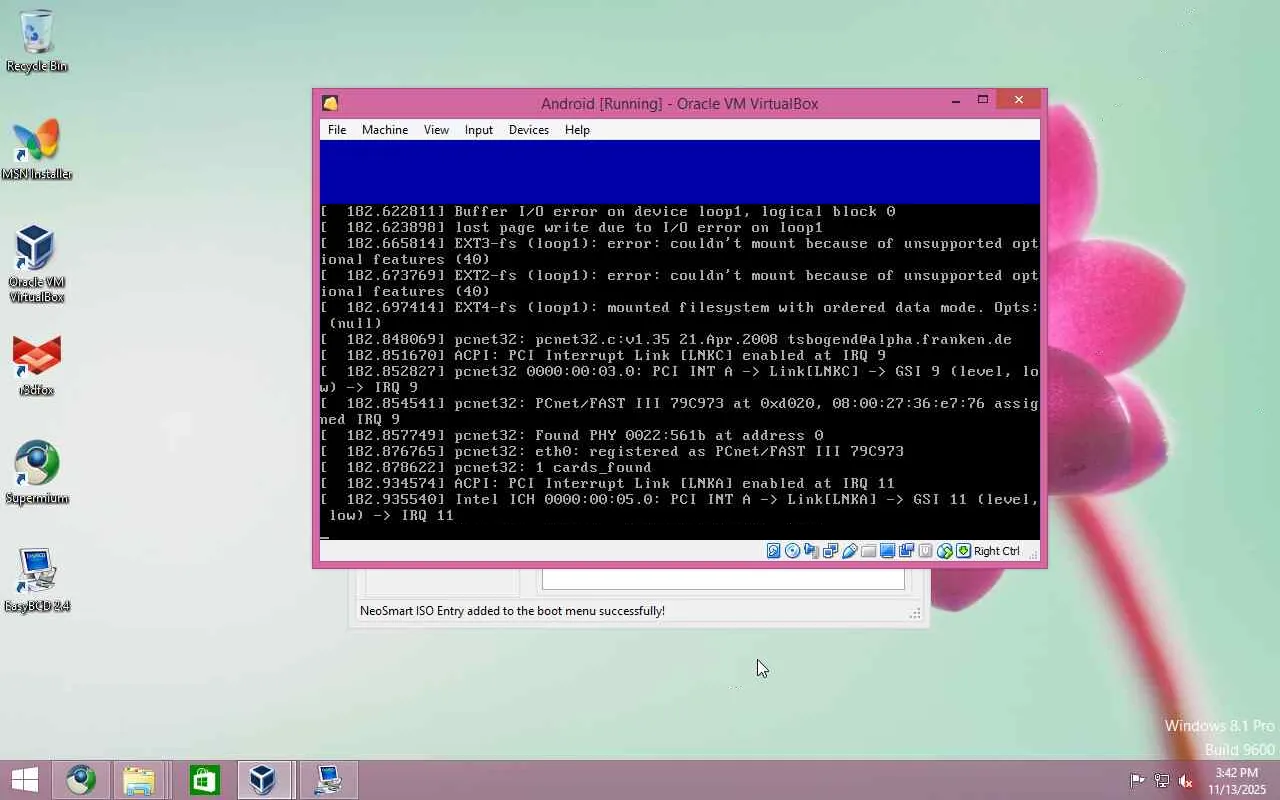Screen dimensions: 1280x800
Task: Select the EasyBCD 2.4 desktop shortcut
Action: 37,580
